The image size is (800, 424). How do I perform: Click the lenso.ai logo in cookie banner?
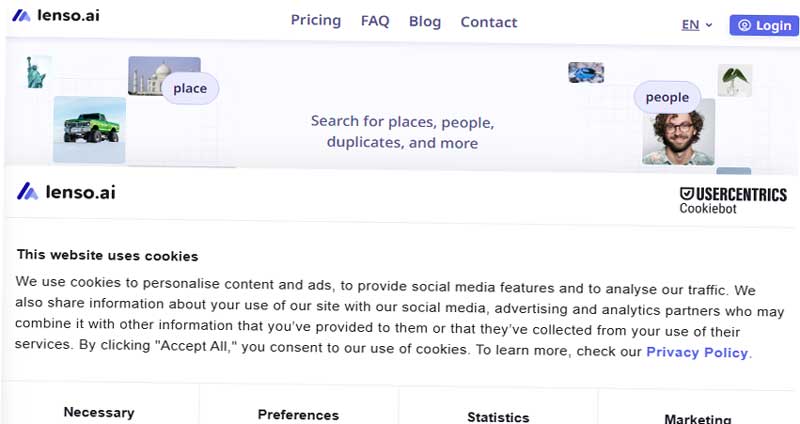point(66,192)
